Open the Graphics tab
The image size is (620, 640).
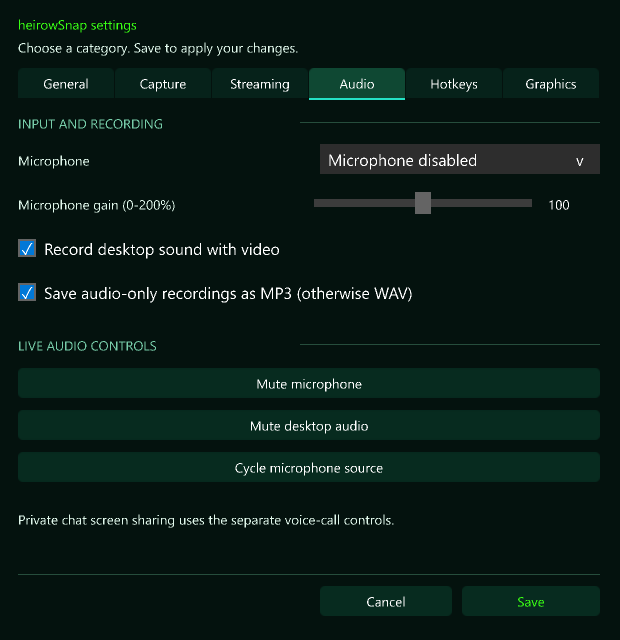(x=551, y=84)
